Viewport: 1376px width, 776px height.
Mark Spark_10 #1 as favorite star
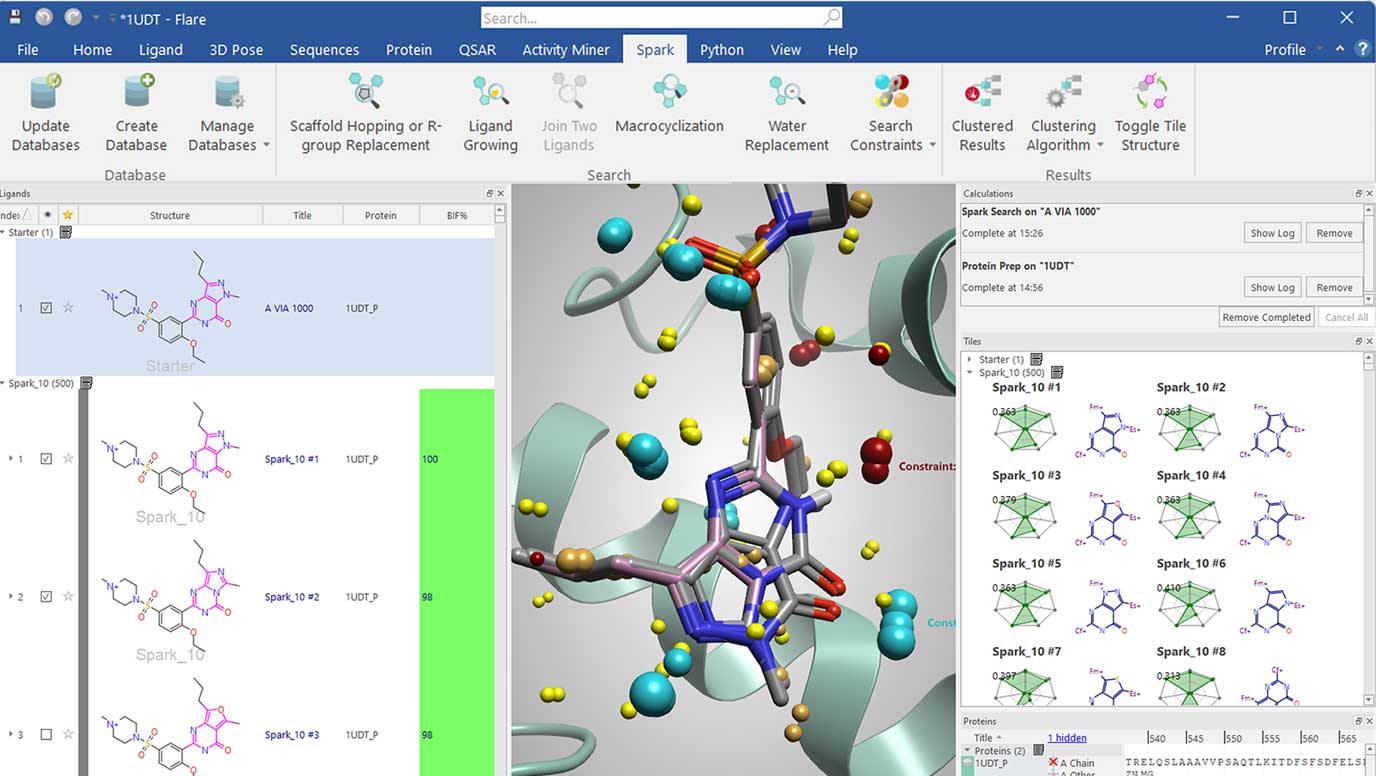click(x=68, y=459)
